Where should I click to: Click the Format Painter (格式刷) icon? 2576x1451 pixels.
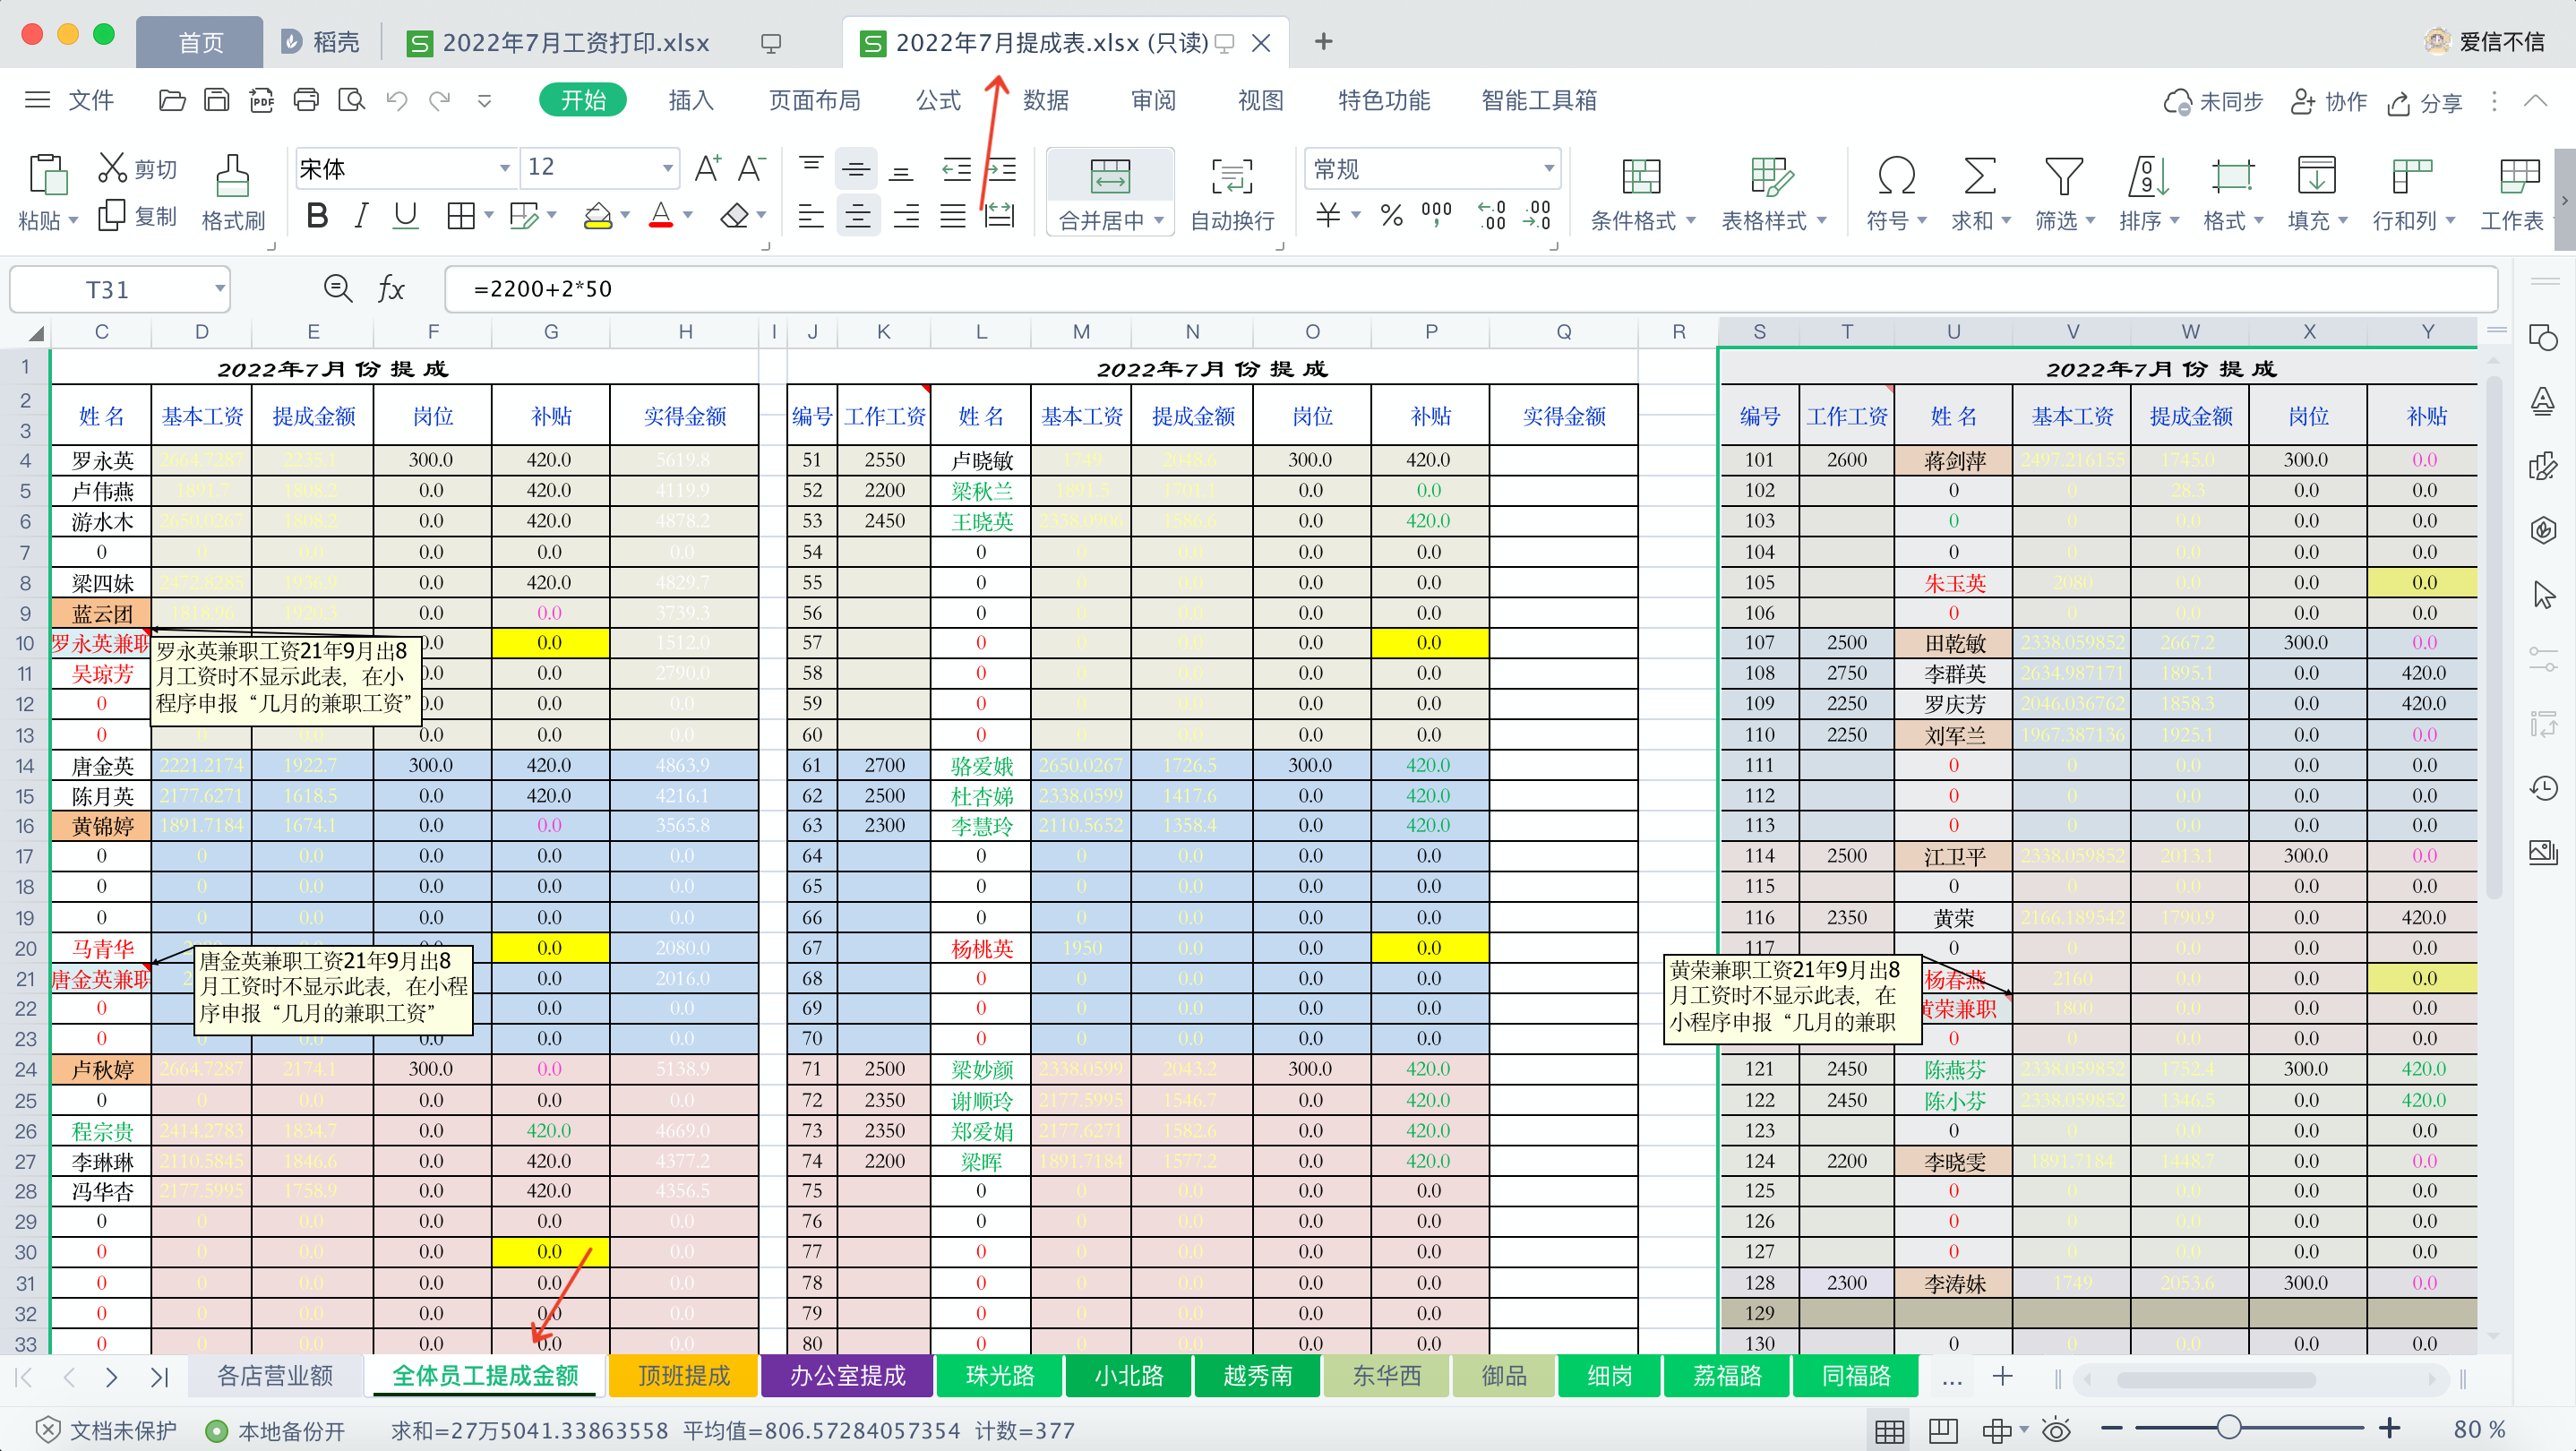(232, 176)
